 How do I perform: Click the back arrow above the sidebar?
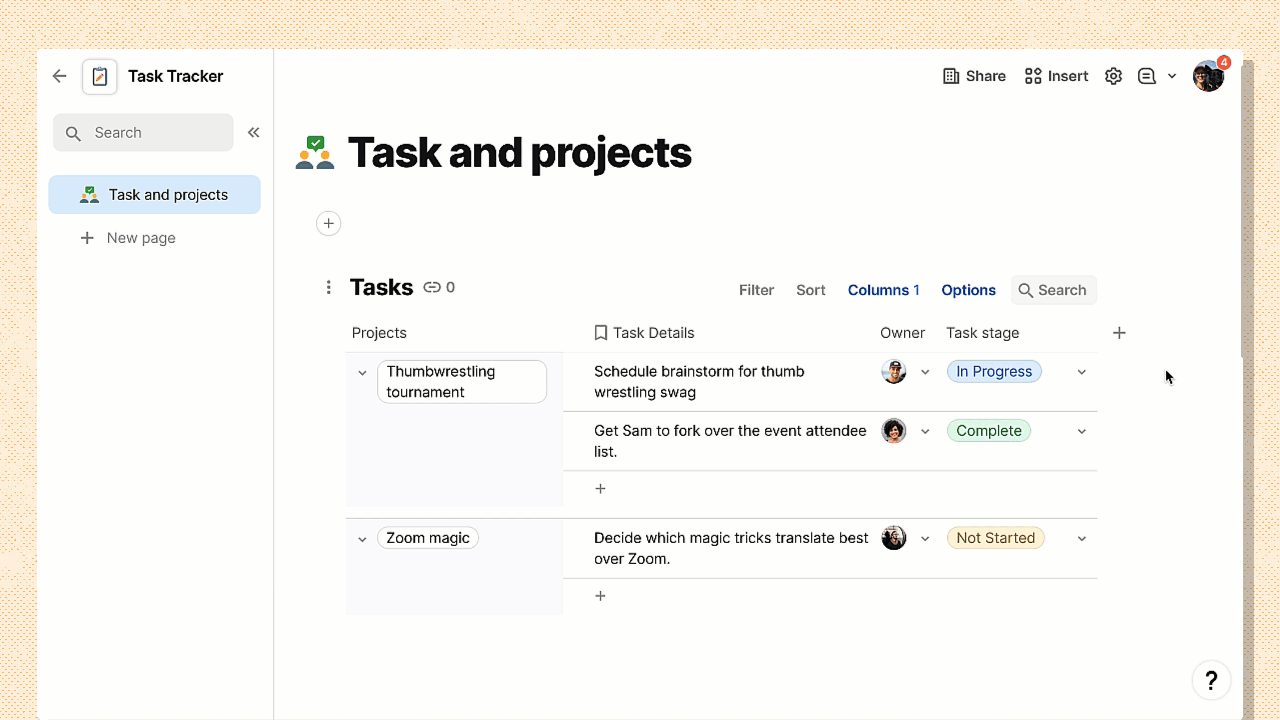pyautogui.click(x=59, y=75)
